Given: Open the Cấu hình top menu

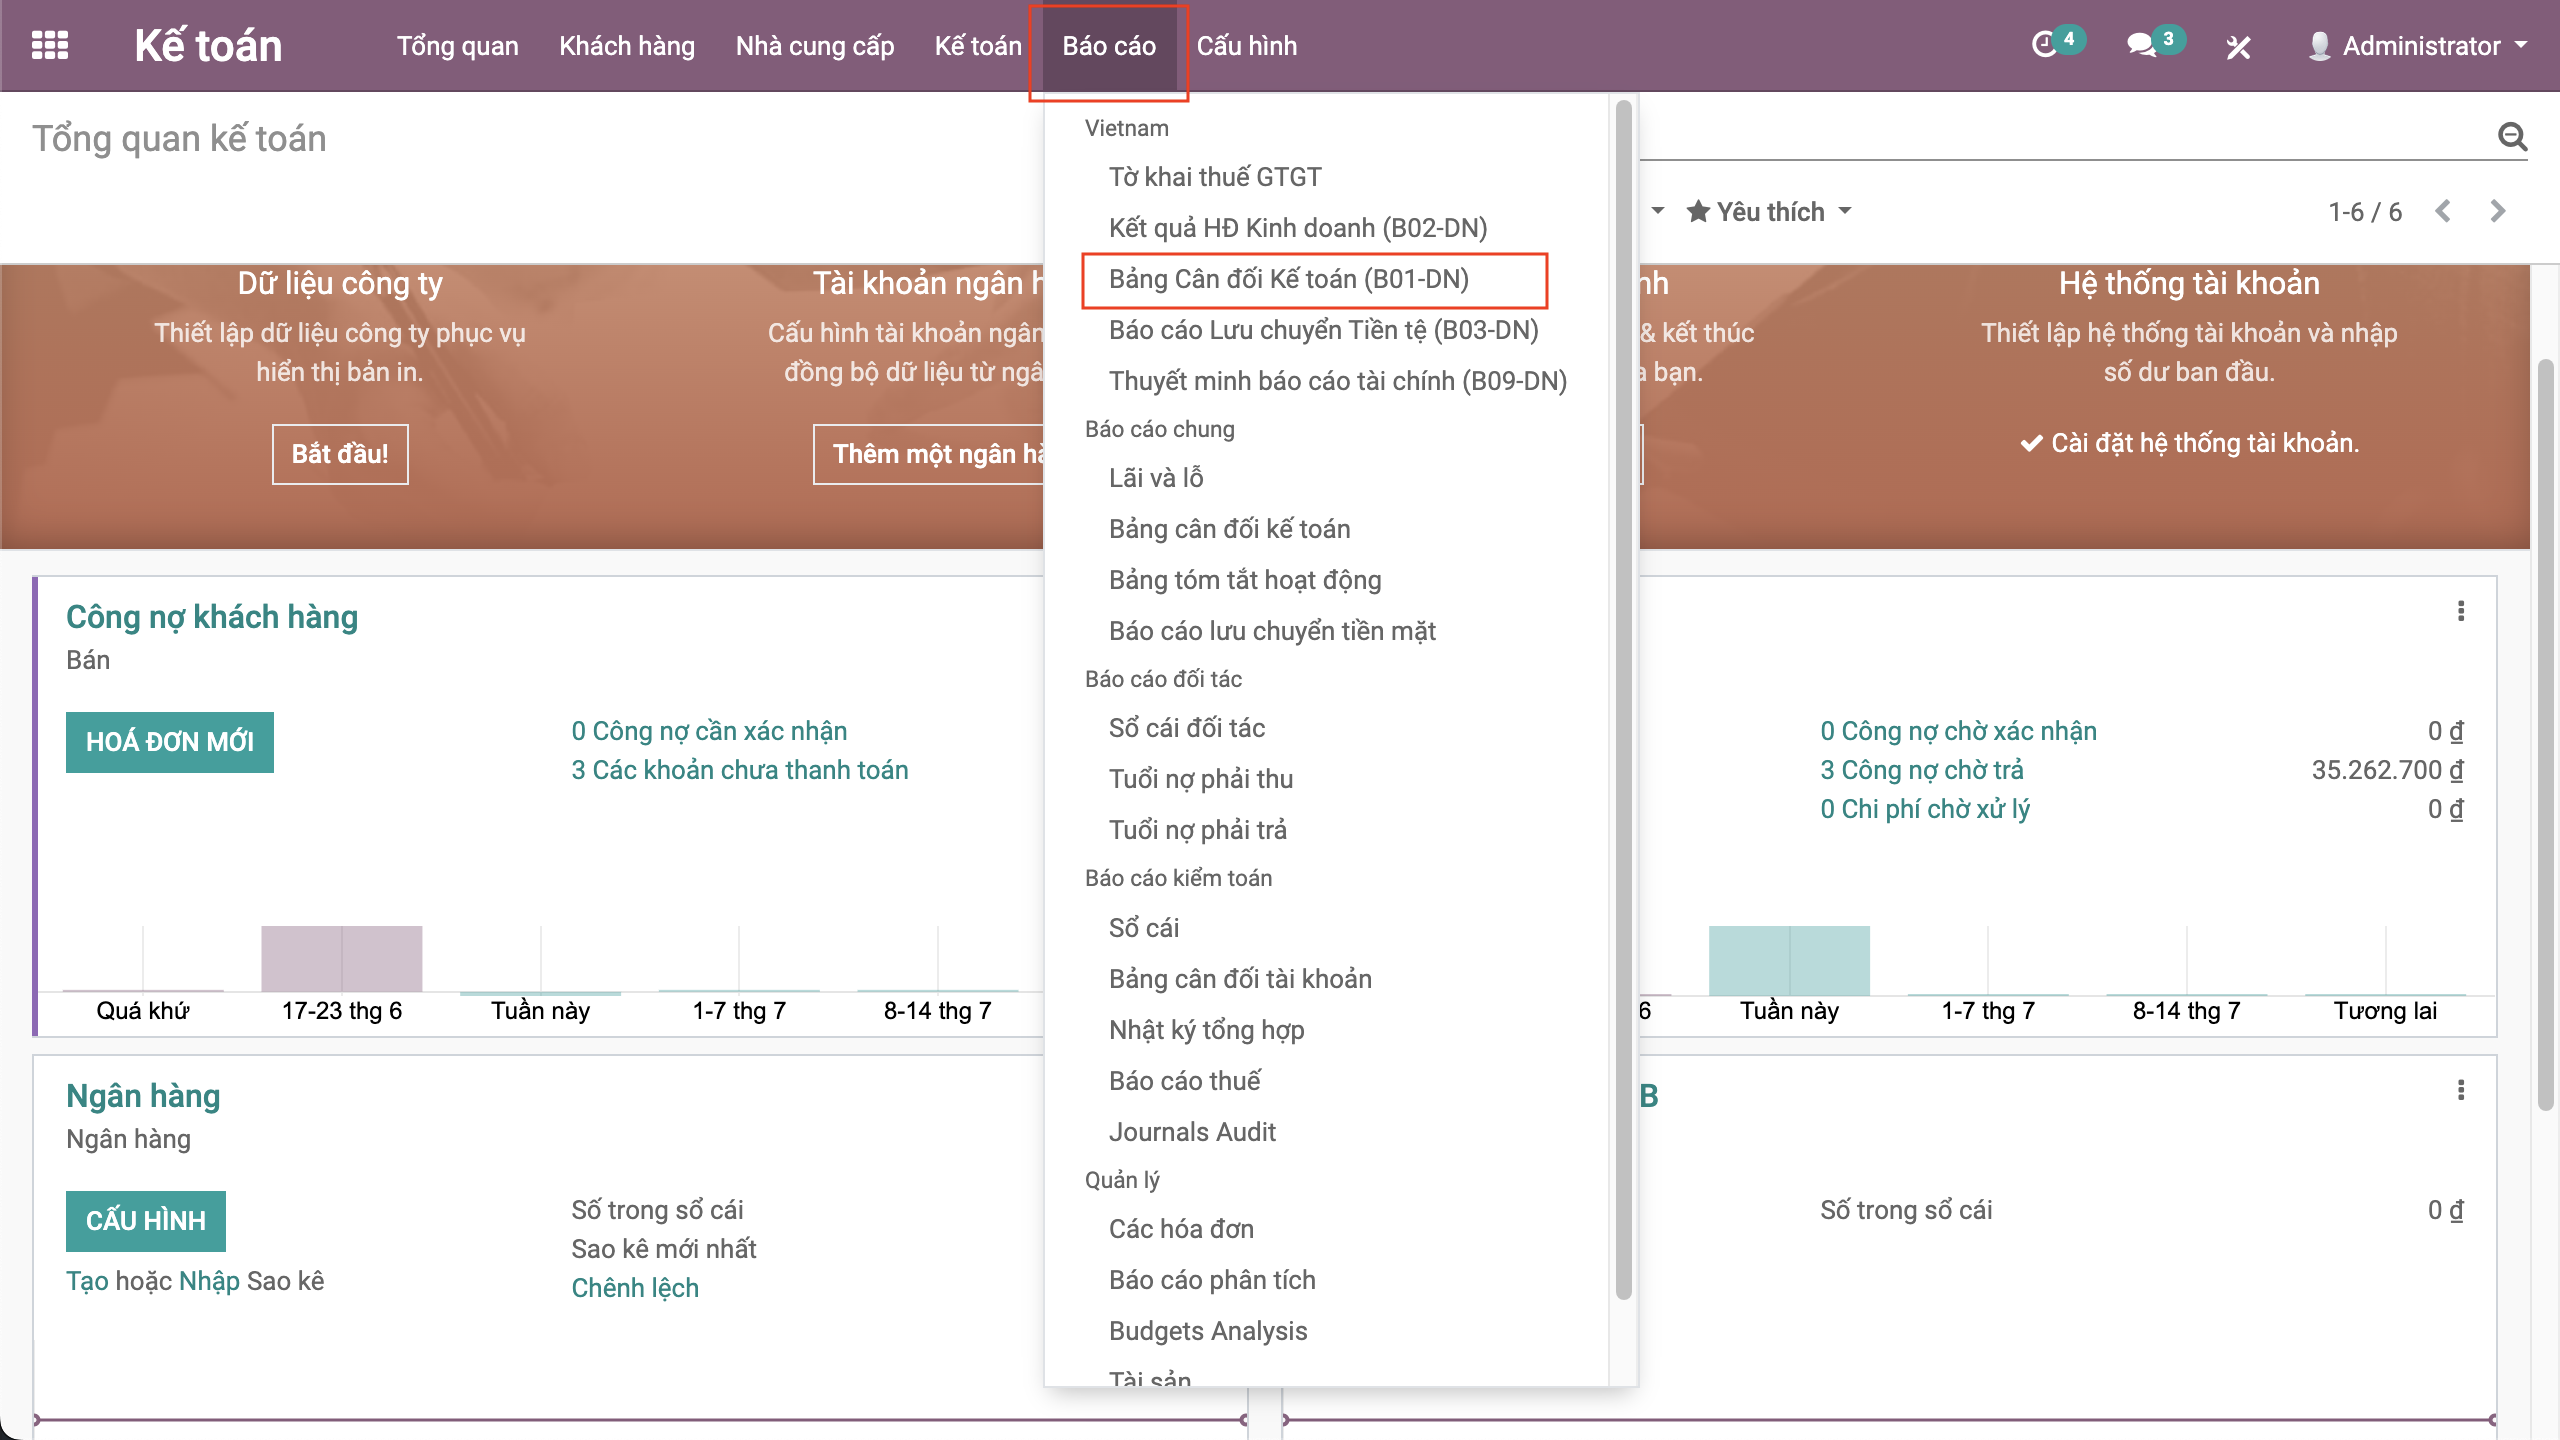Looking at the screenshot, I should (x=1246, y=46).
